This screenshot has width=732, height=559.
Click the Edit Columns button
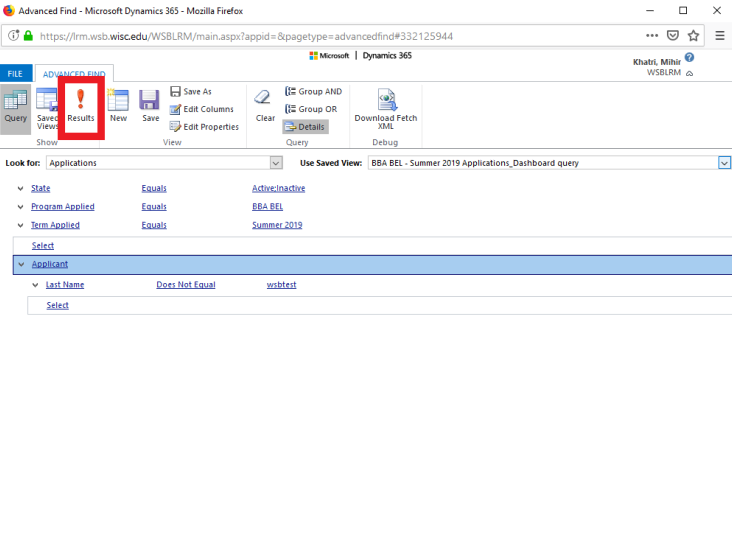pyautogui.click(x=203, y=109)
